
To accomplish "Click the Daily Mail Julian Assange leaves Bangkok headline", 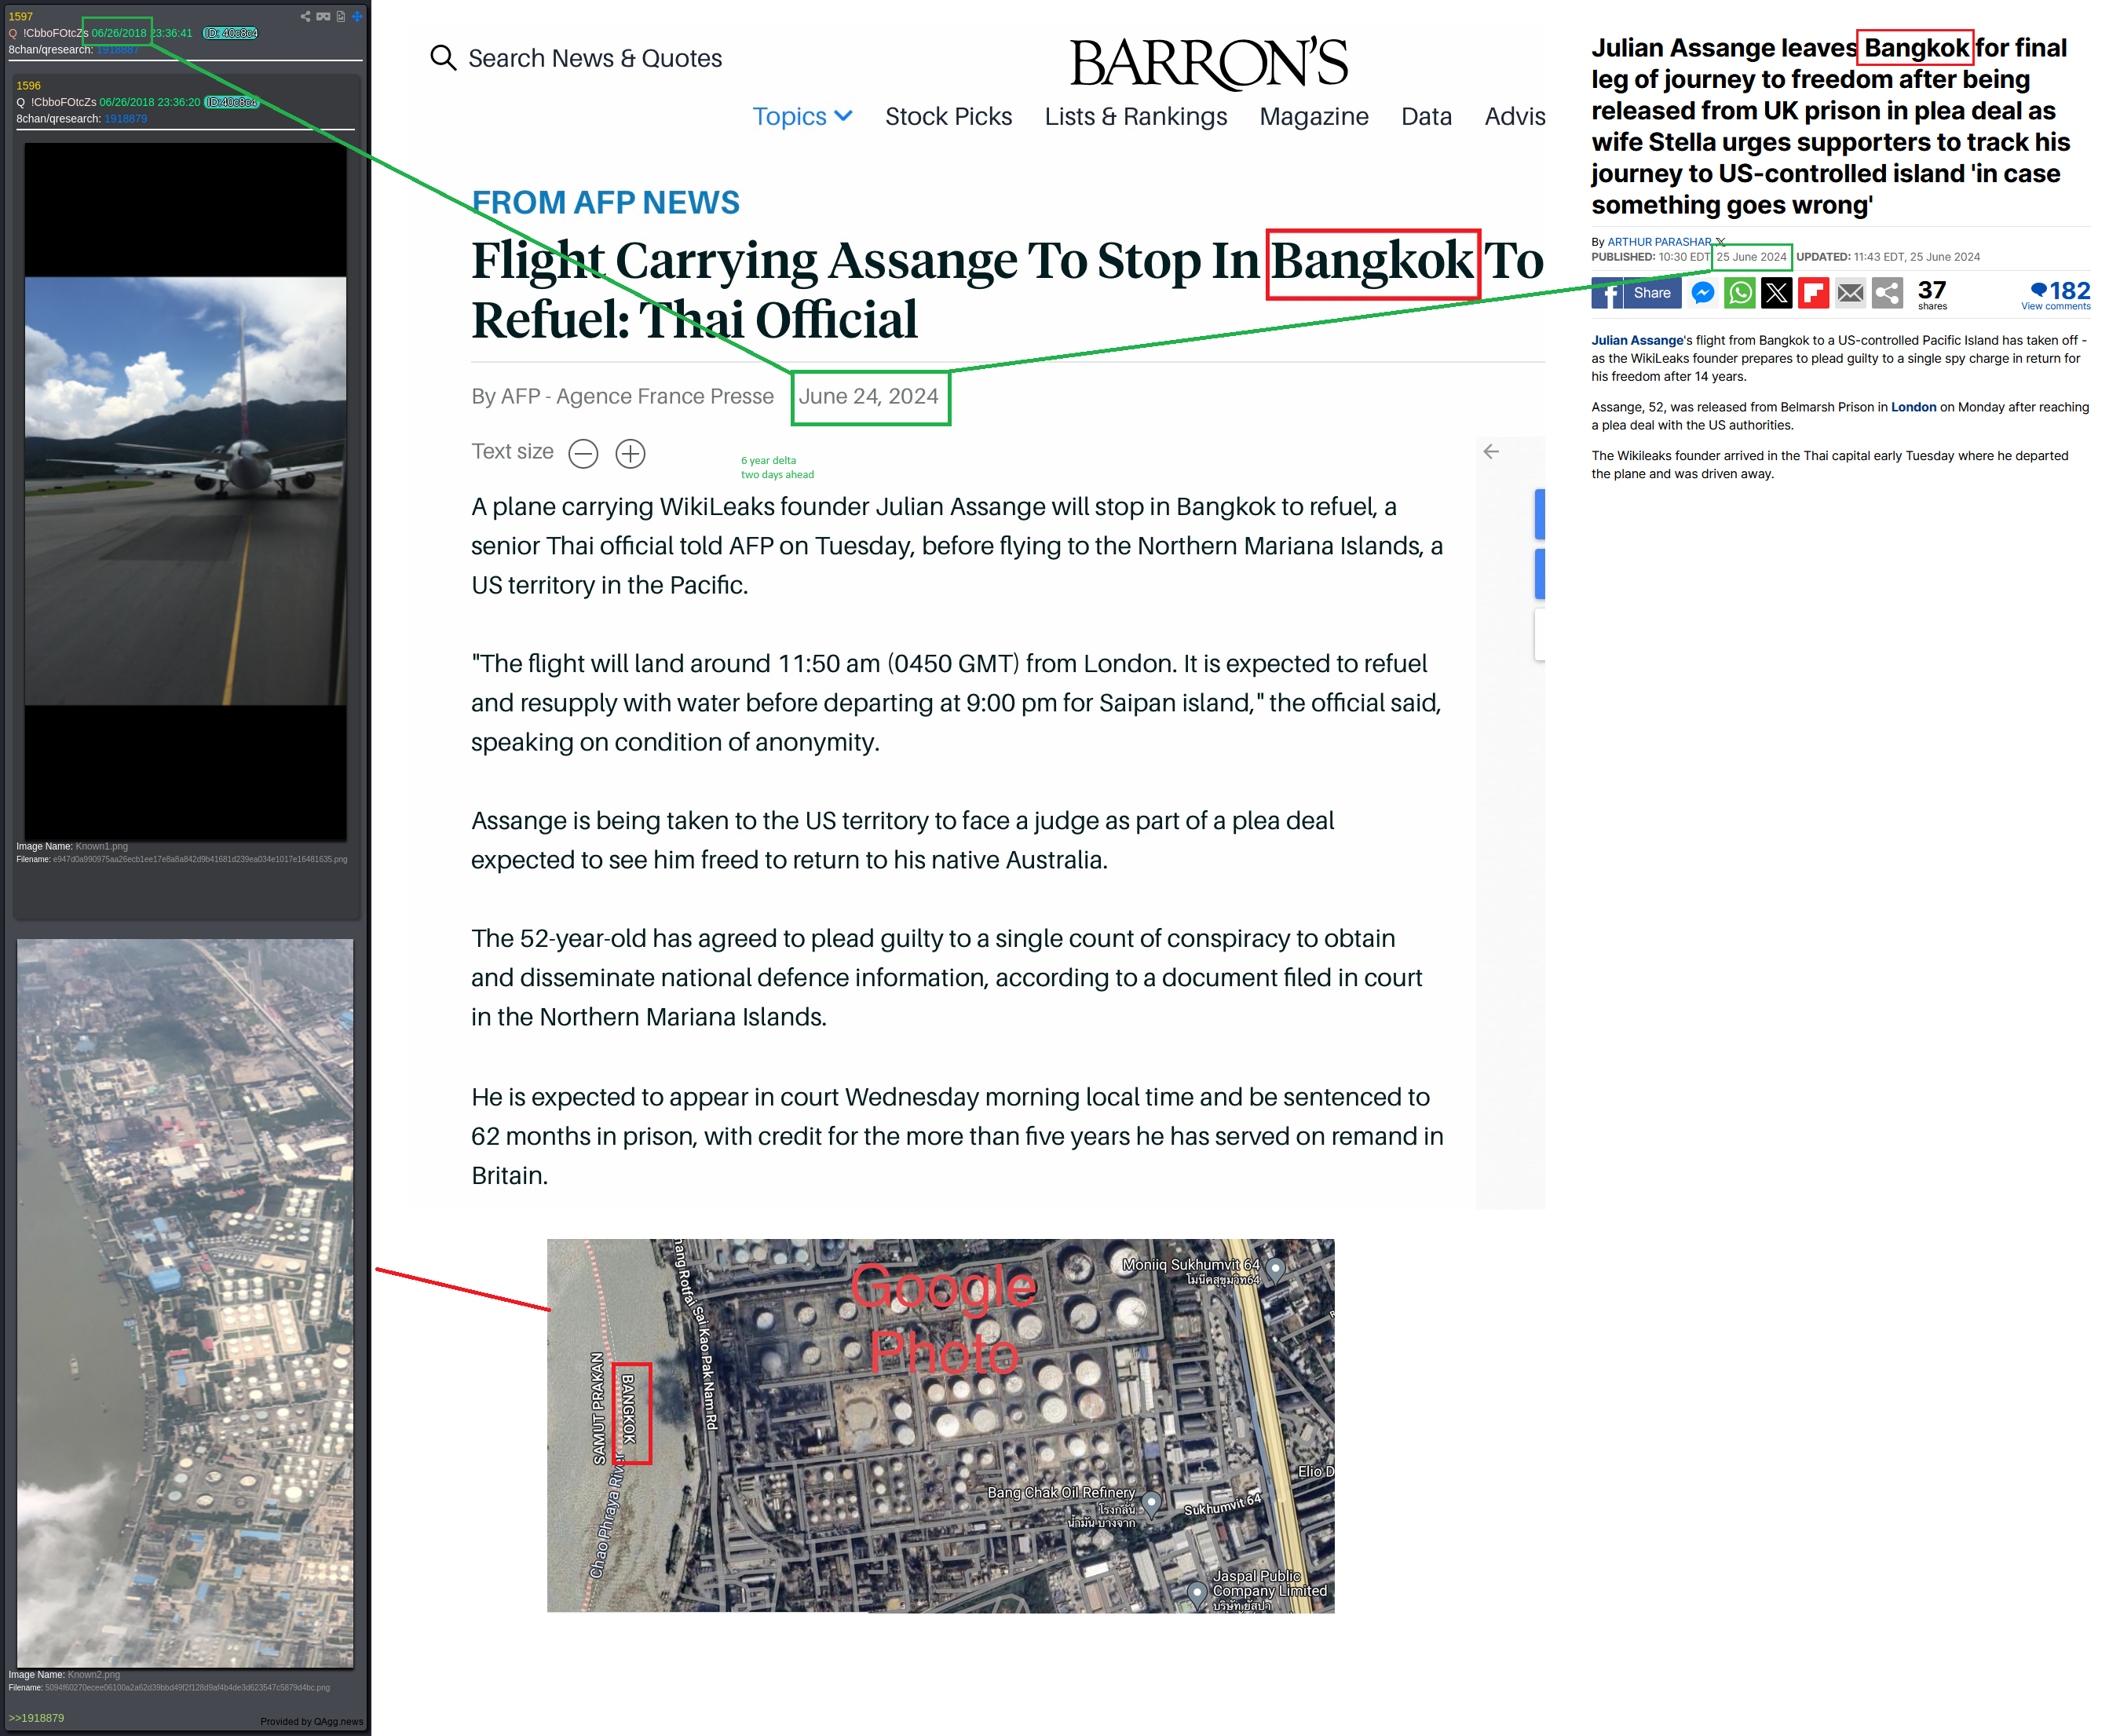I will pyautogui.click(x=1830, y=126).
